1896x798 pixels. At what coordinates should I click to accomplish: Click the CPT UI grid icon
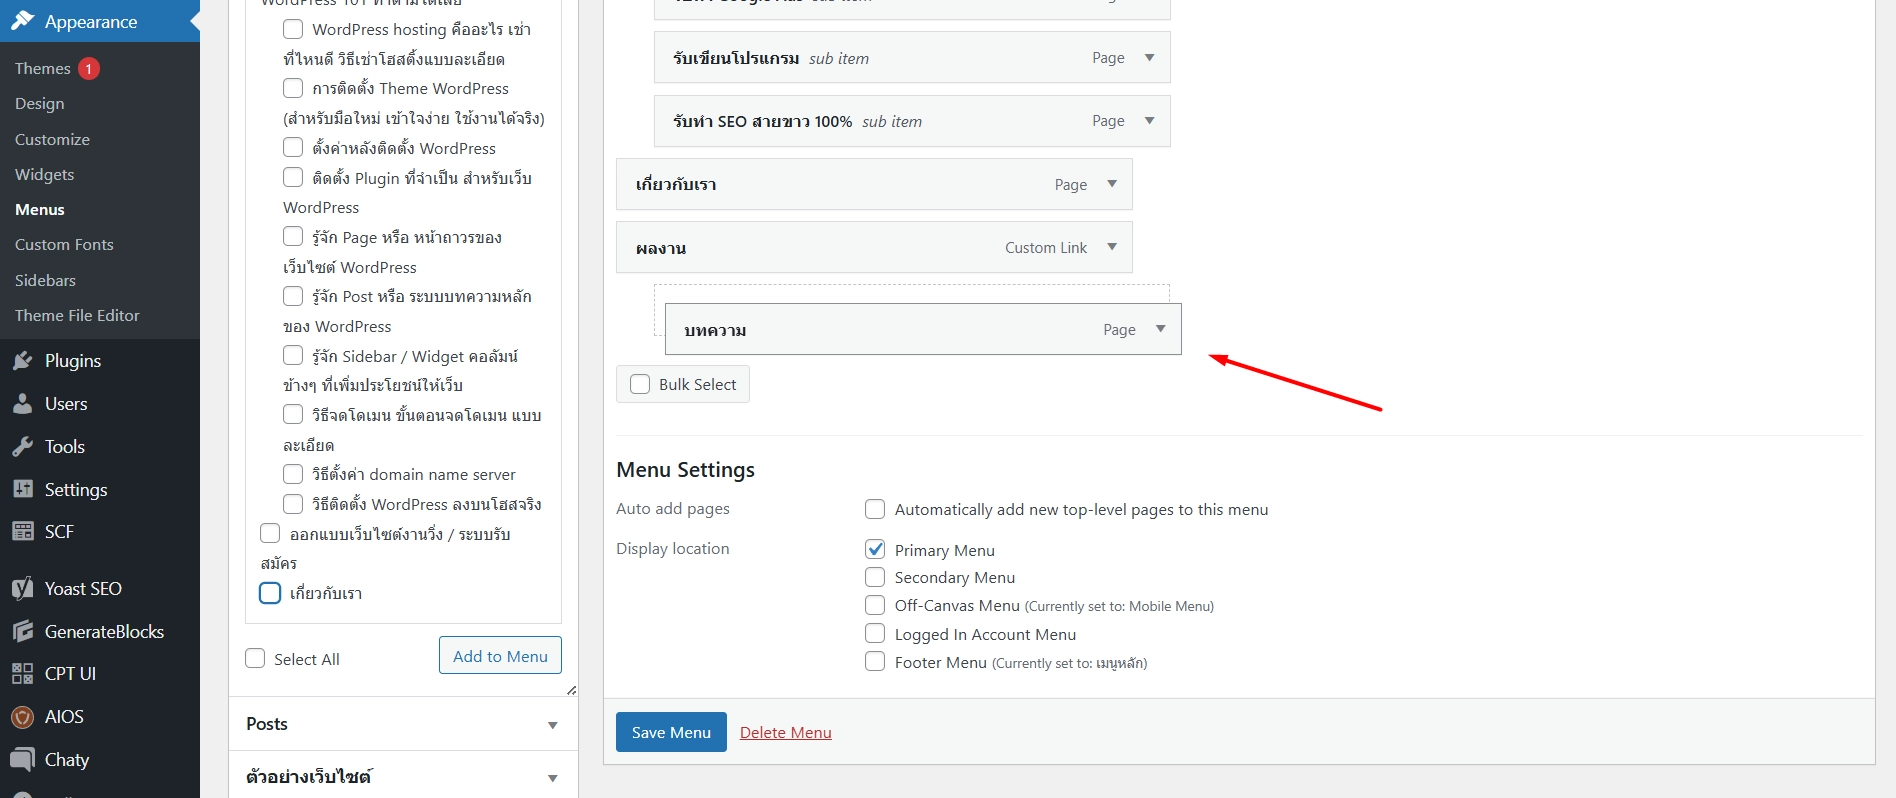point(22,674)
